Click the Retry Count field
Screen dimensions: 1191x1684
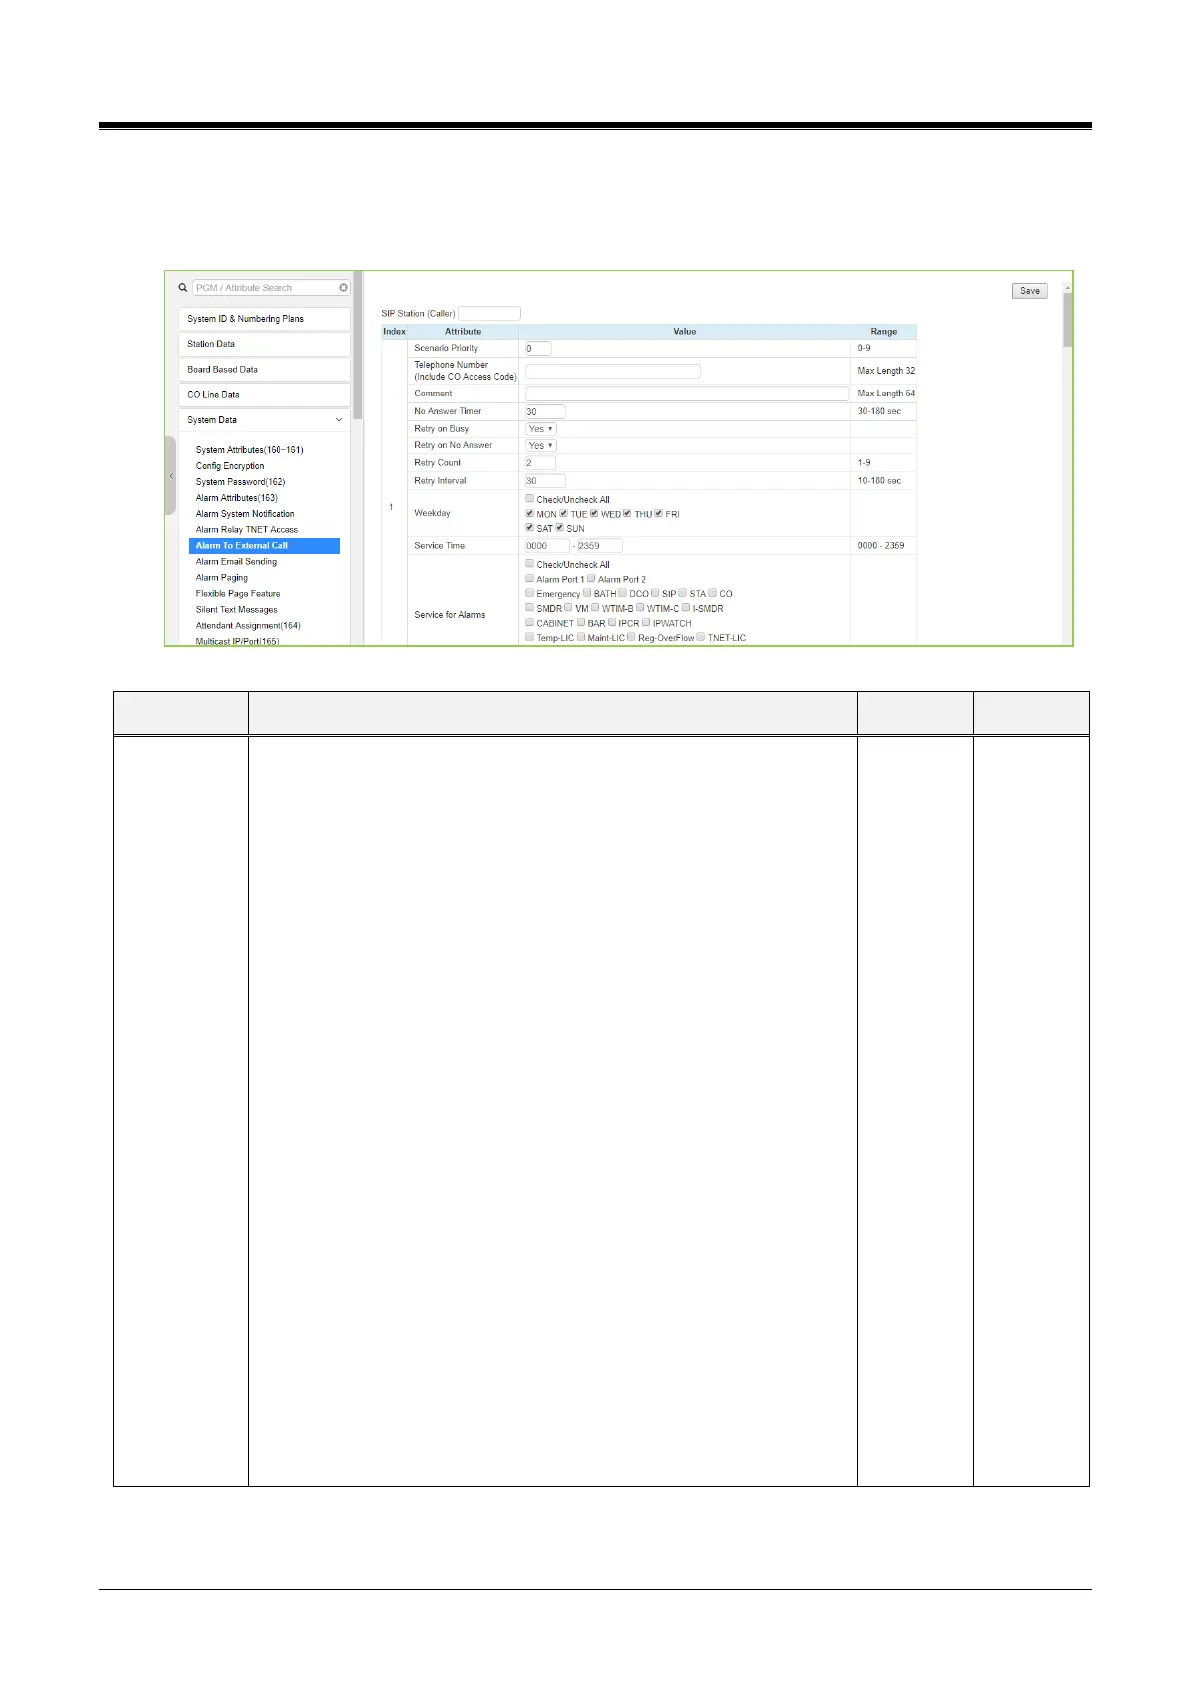[x=540, y=463]
